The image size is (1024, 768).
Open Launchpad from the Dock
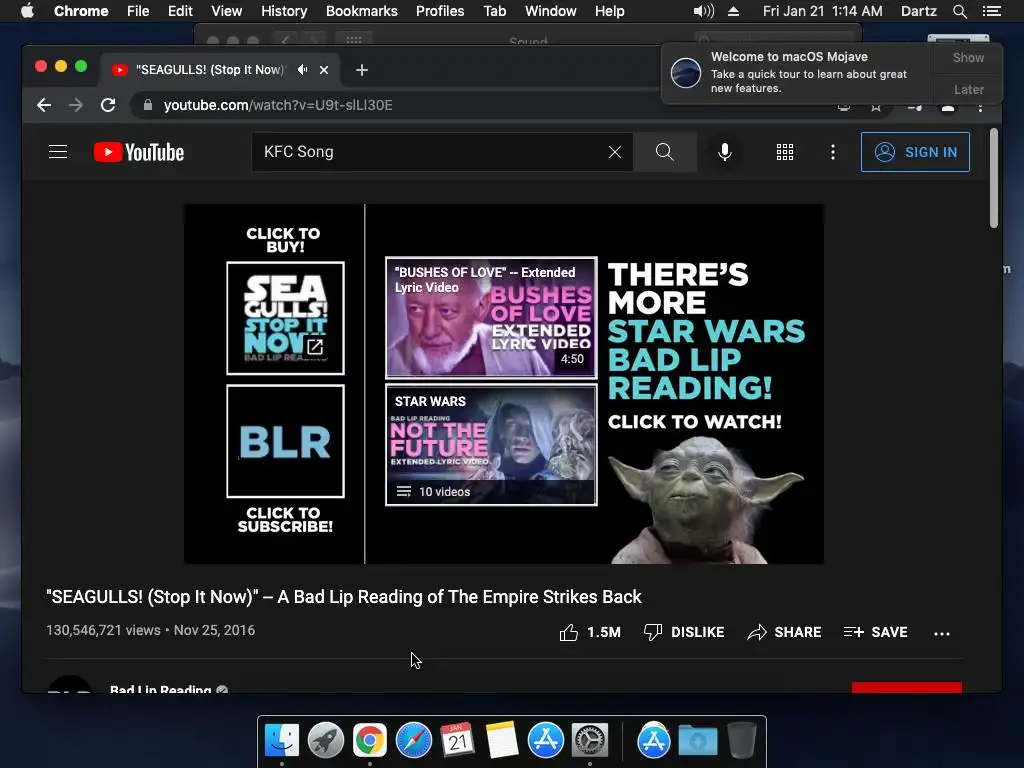(326, 741)
